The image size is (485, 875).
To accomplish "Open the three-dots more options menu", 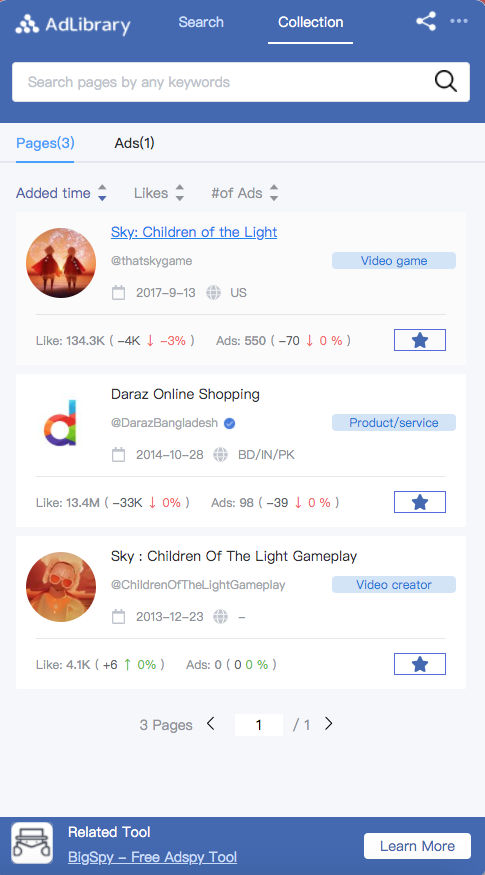I will click(x=459, y=21).
